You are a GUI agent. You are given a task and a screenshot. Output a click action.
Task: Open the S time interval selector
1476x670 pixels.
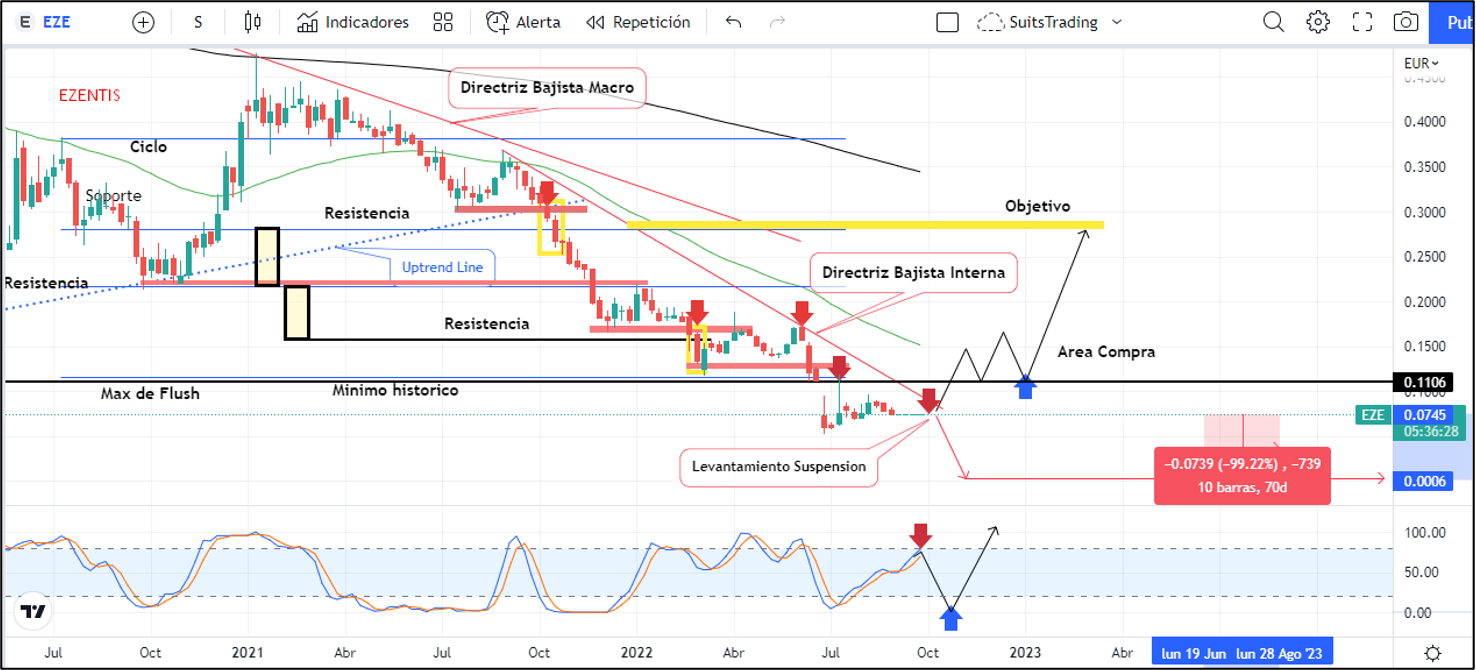(198, 22)
